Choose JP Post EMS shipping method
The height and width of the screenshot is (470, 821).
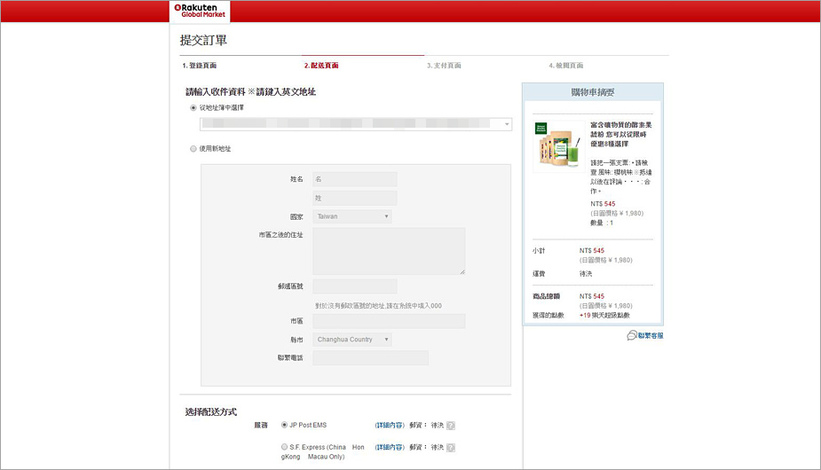pyautogui.click(x=284, y=425)
